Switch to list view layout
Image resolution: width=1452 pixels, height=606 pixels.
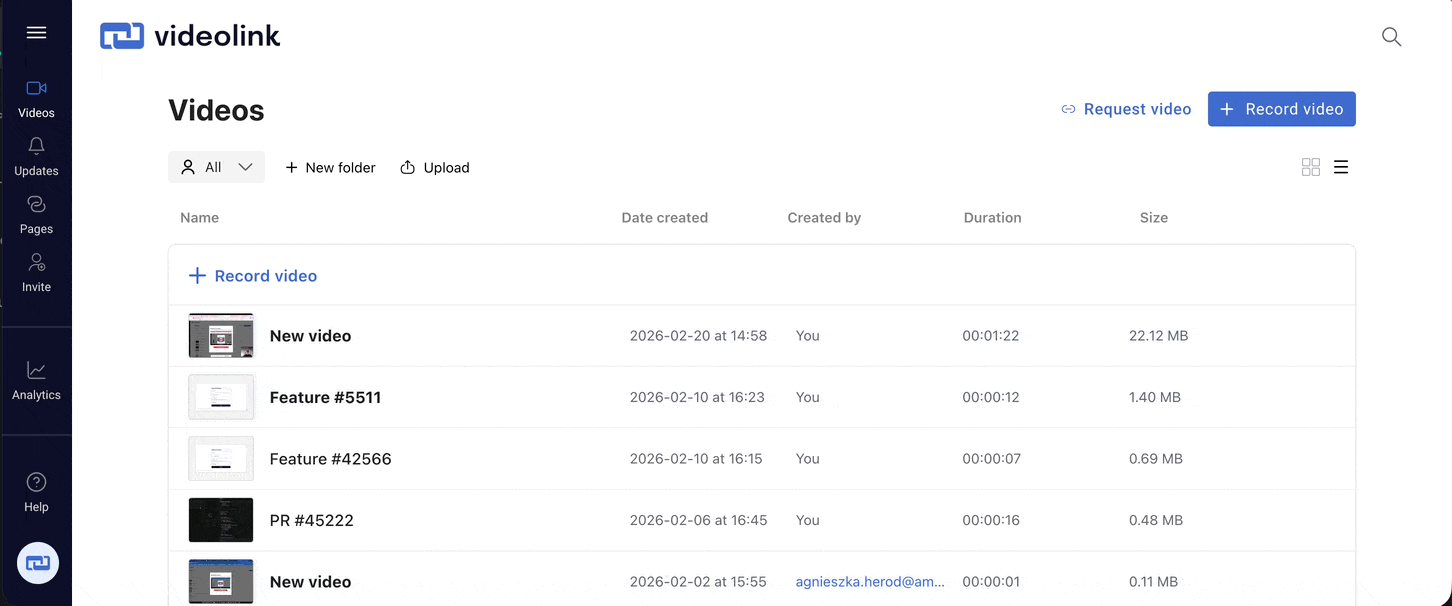click(1341, 167)
